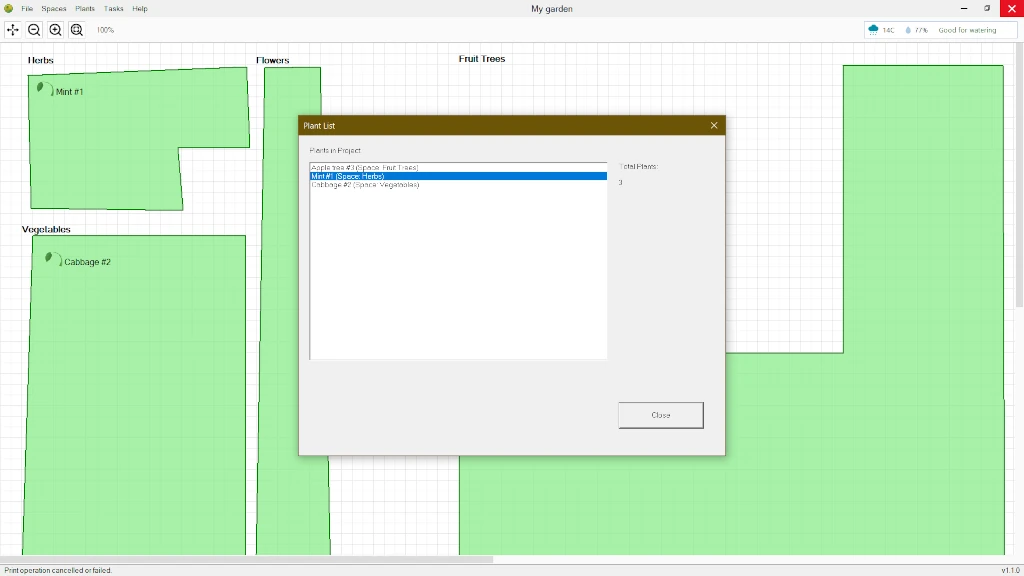The width and height of the screenshot is (1024, 576).
Task: Open the File menu
Action: pyautogui.click(x=27, y=8)
